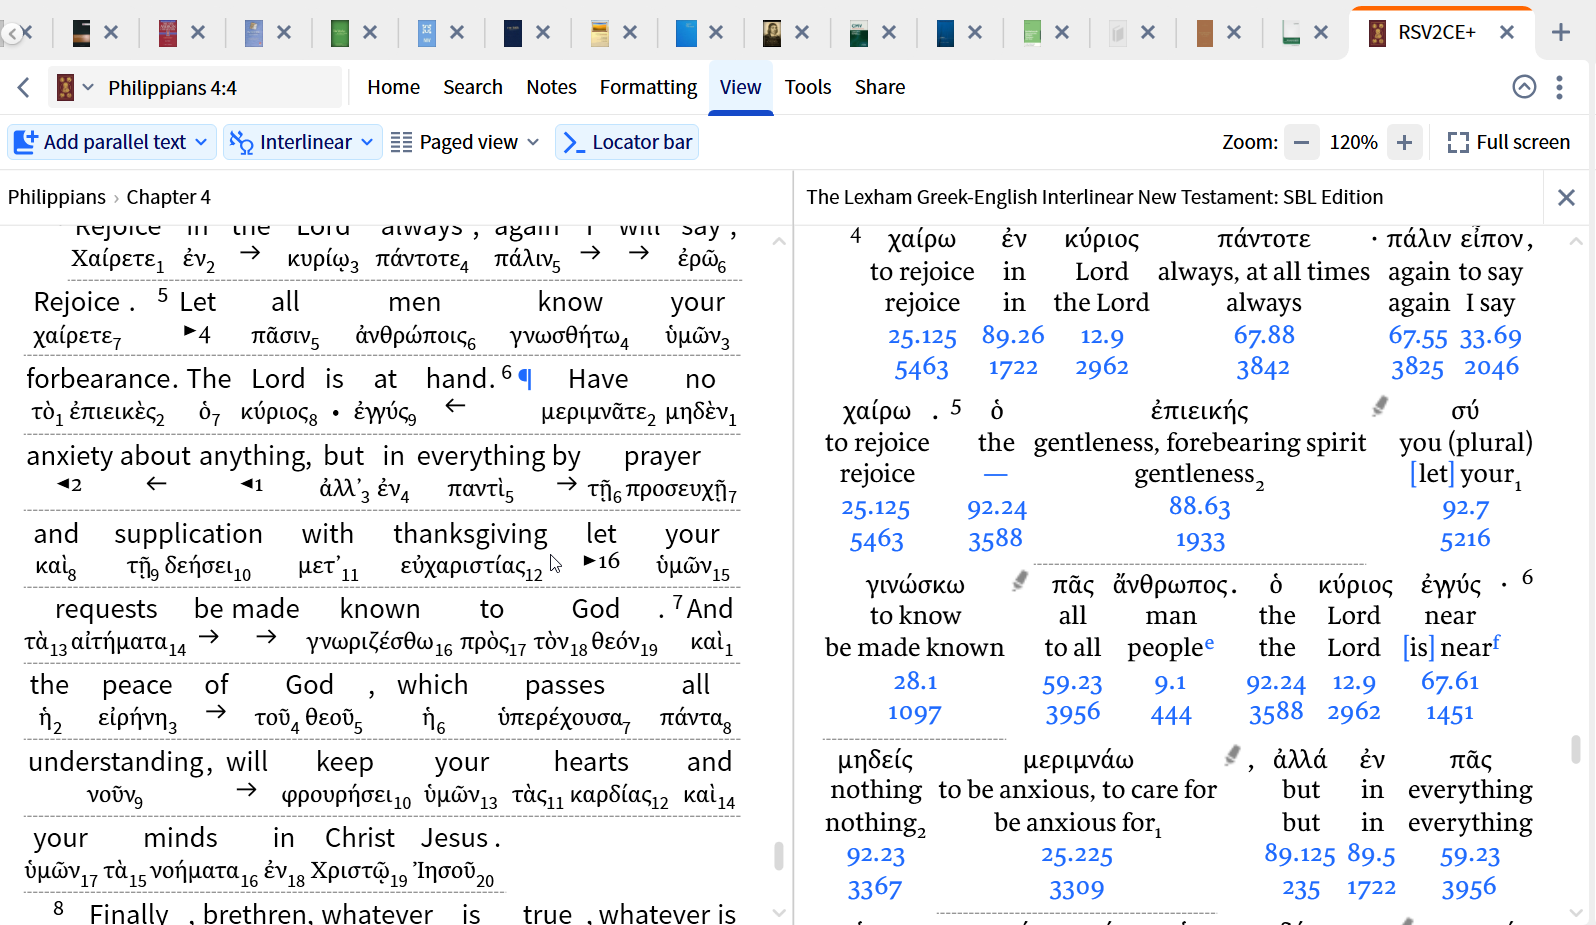This screenshot has width=1596, height=925.
Task: Click the Chapter 4 breadcrumb
Action: pyautogui.click(x=168, y=197)
